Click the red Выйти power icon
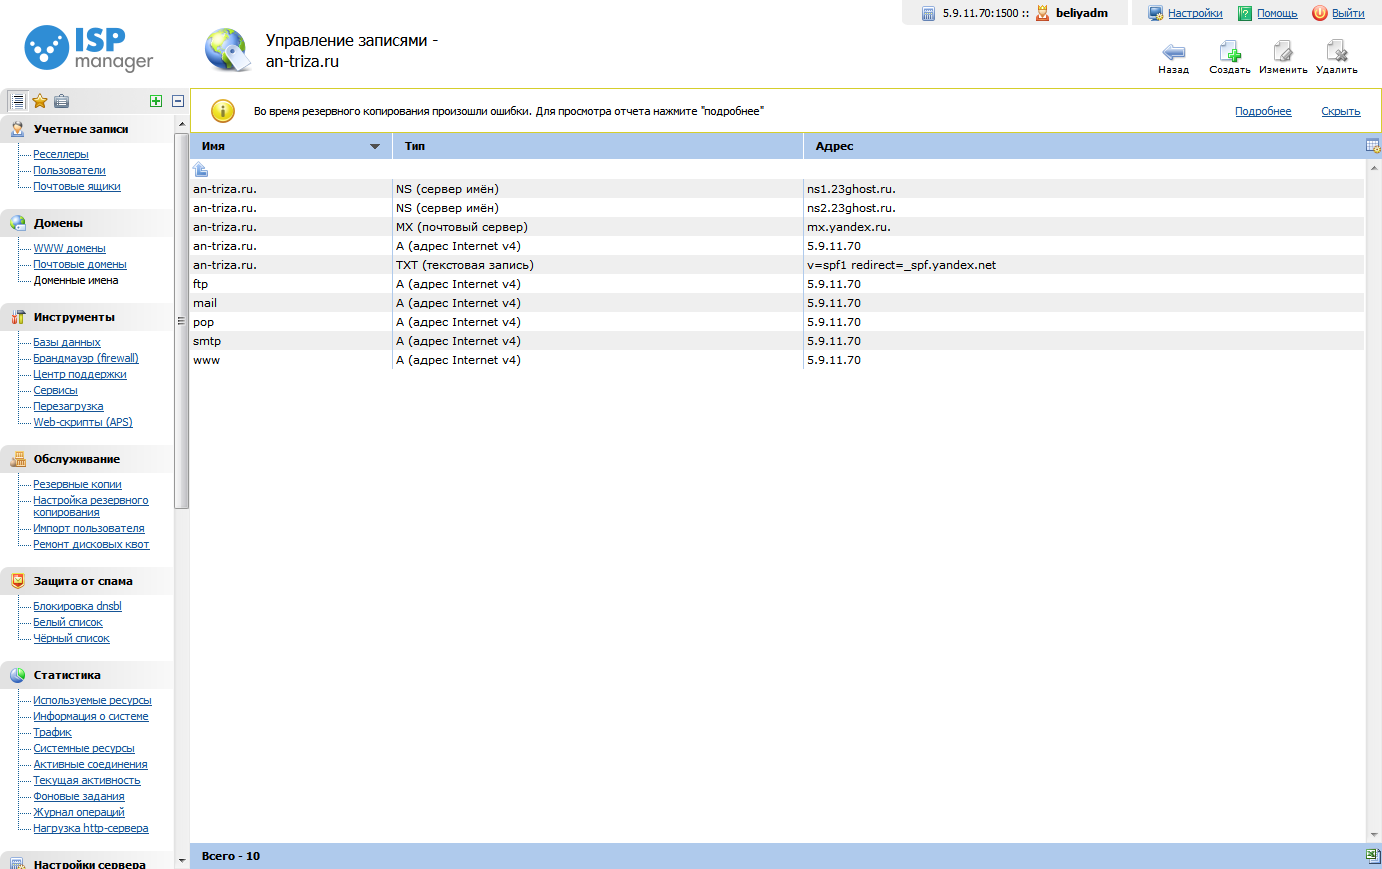 click(1320, 13)
